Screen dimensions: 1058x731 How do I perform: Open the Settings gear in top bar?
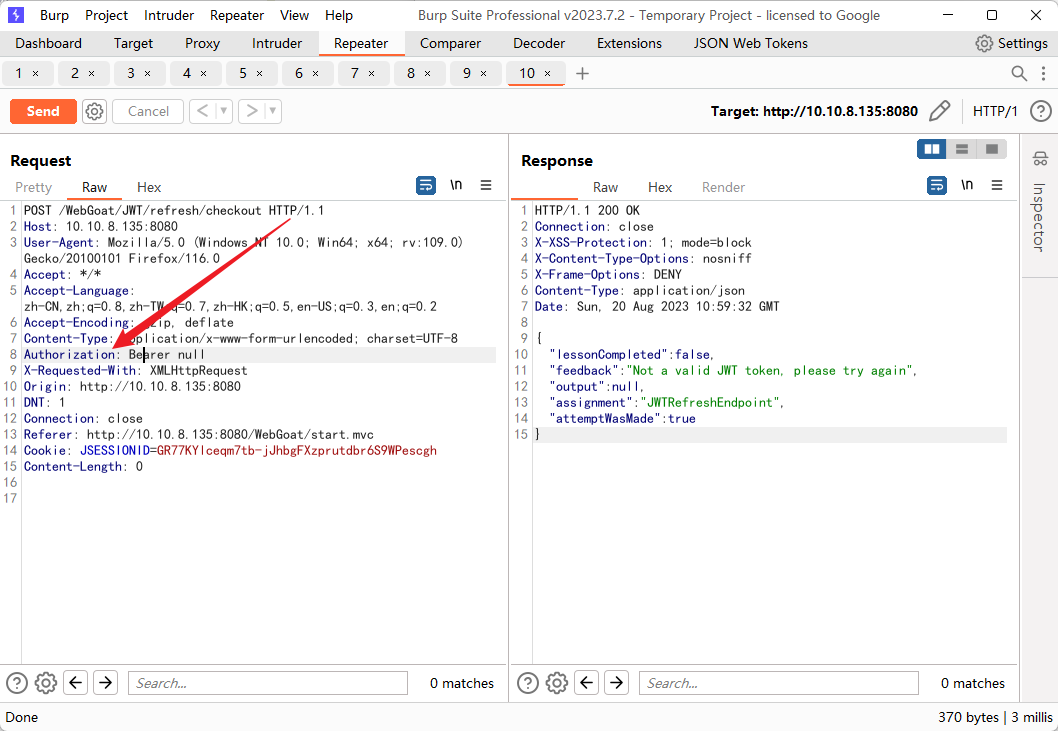click(x=984, y=43)
